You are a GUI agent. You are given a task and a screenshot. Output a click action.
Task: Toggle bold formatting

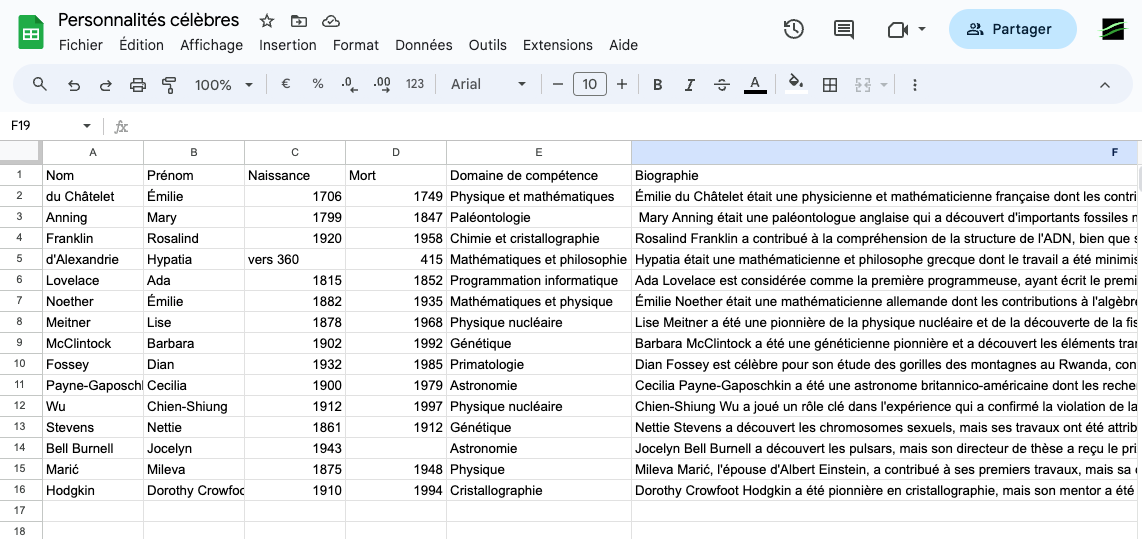pyautogui.click(x=657, y=85)
